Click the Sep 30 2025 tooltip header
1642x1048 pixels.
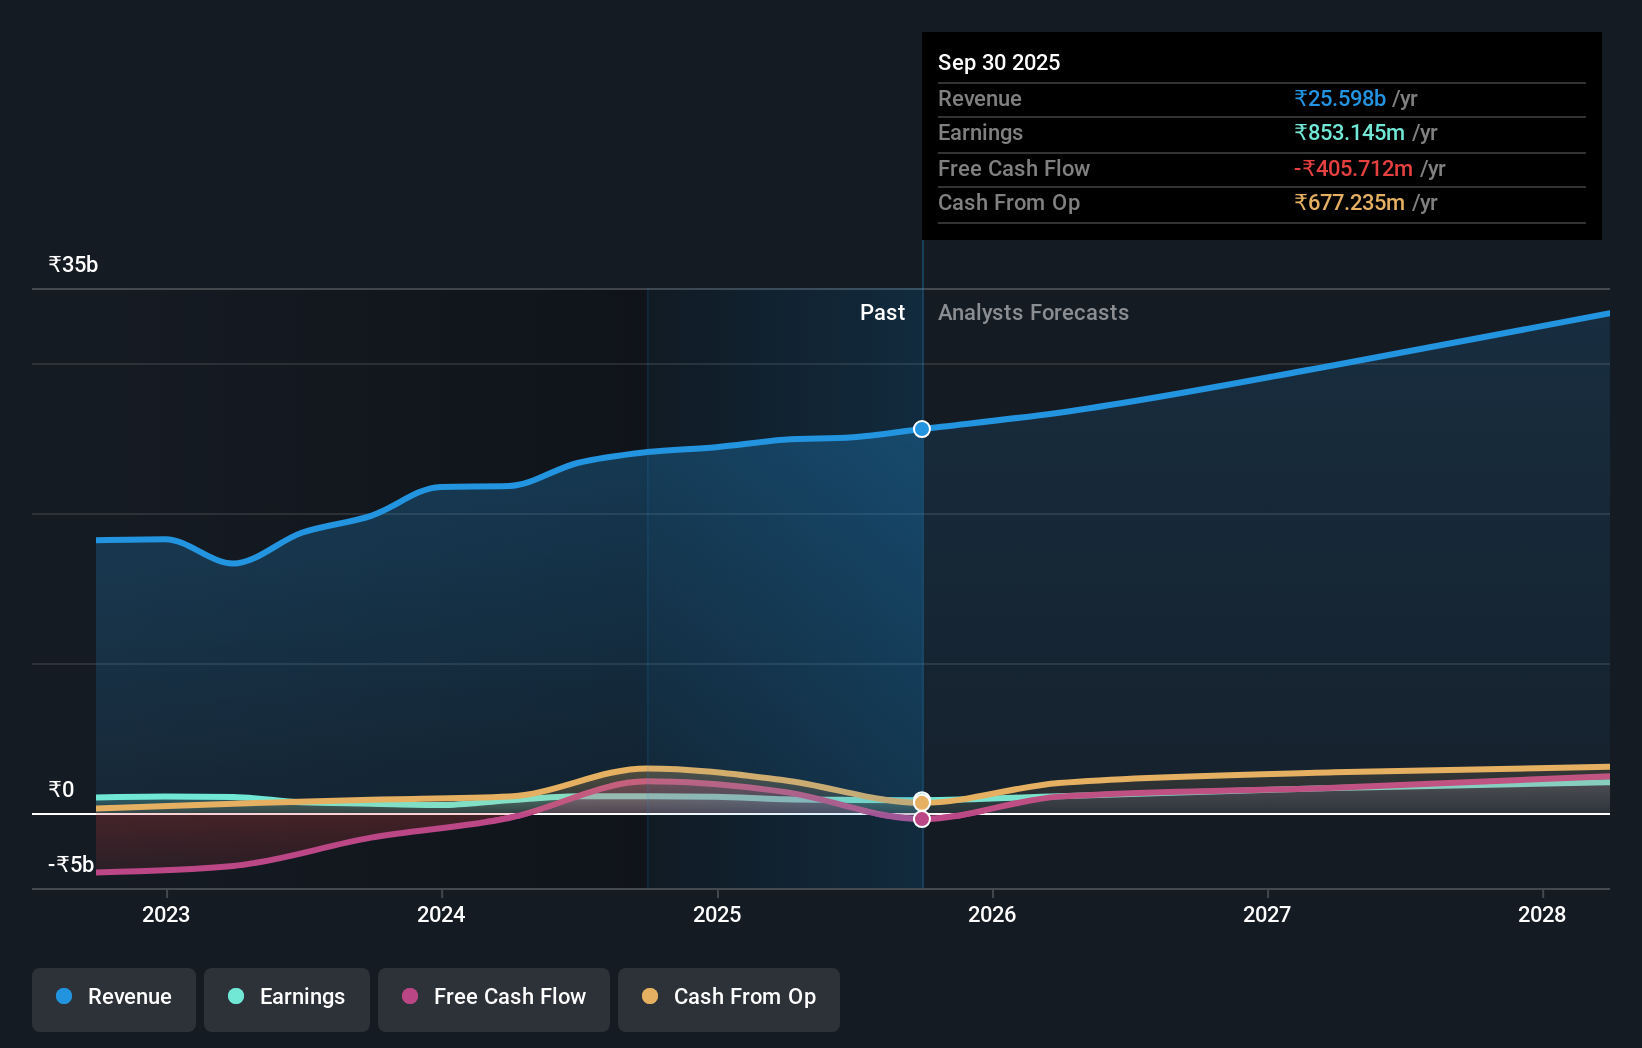coord(998,62)
